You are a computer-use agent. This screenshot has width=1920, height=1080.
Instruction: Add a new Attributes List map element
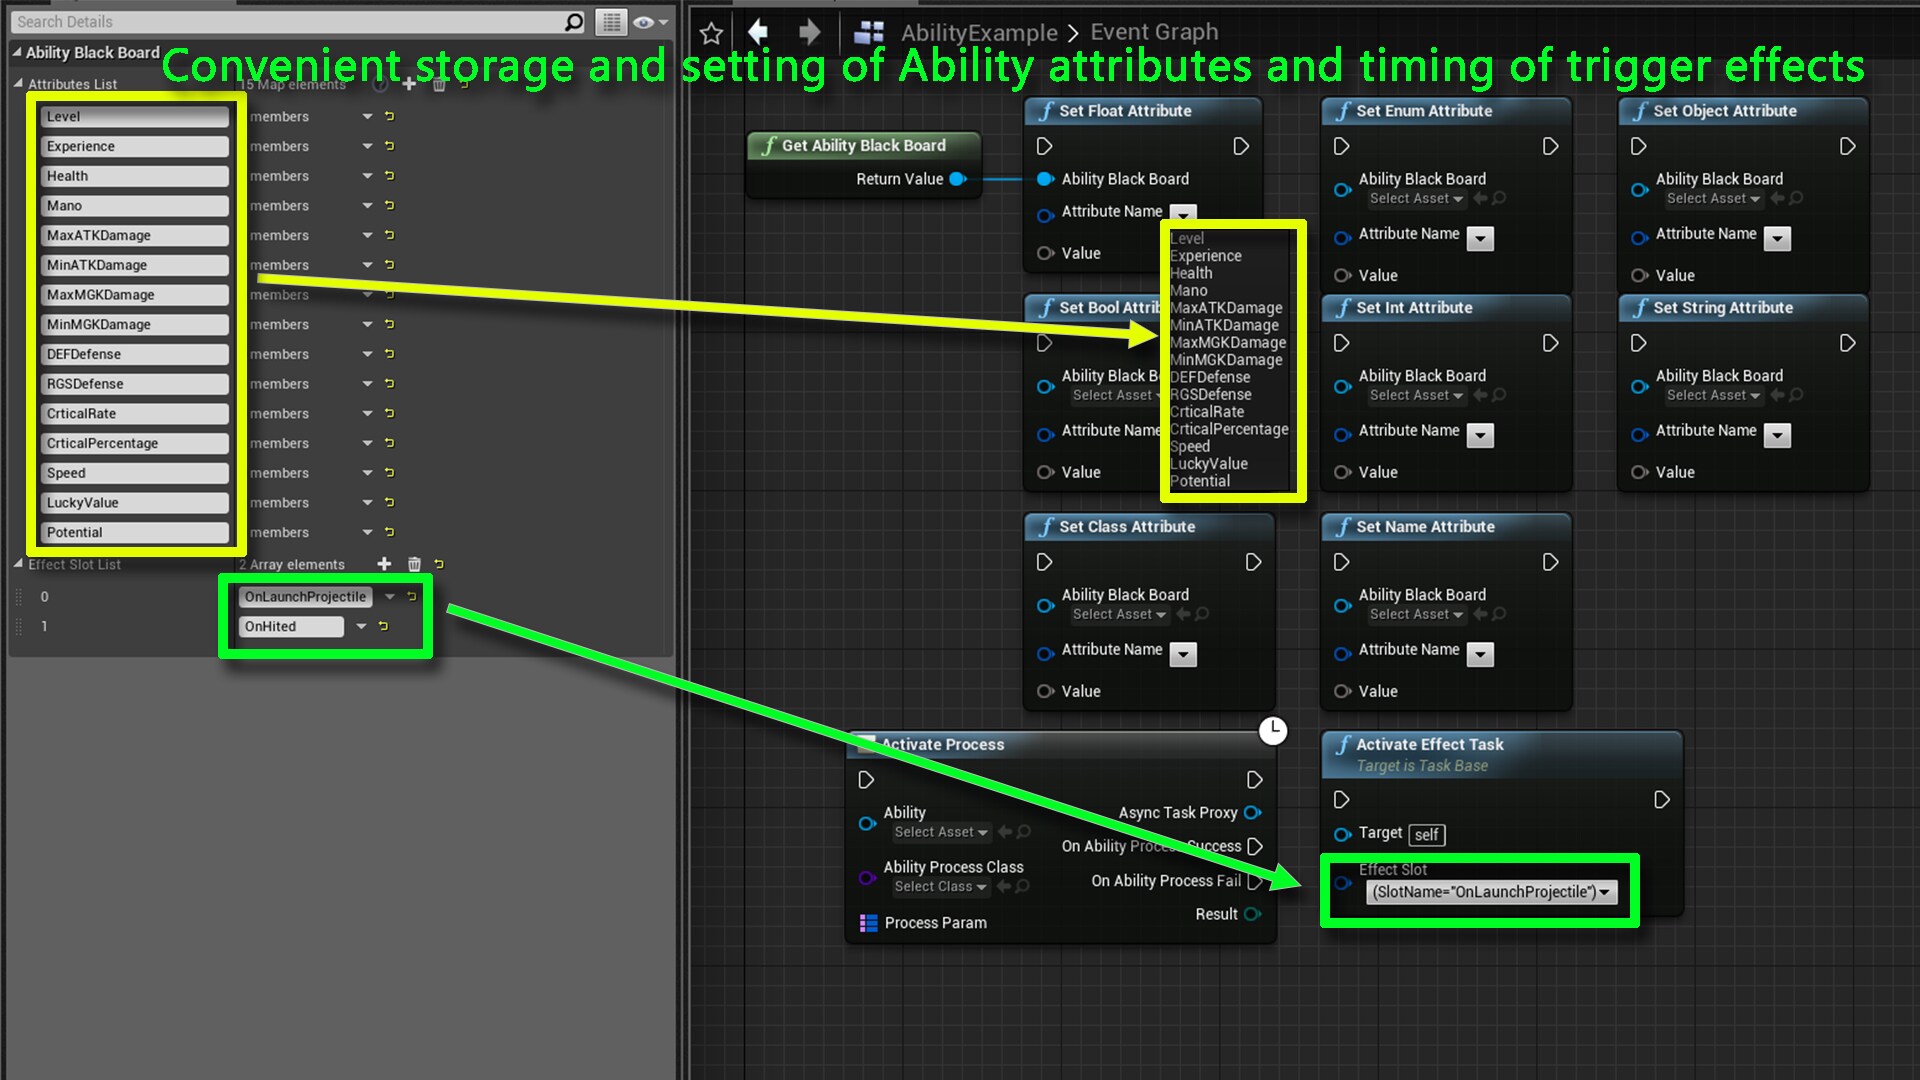click(x=409, y=84)
